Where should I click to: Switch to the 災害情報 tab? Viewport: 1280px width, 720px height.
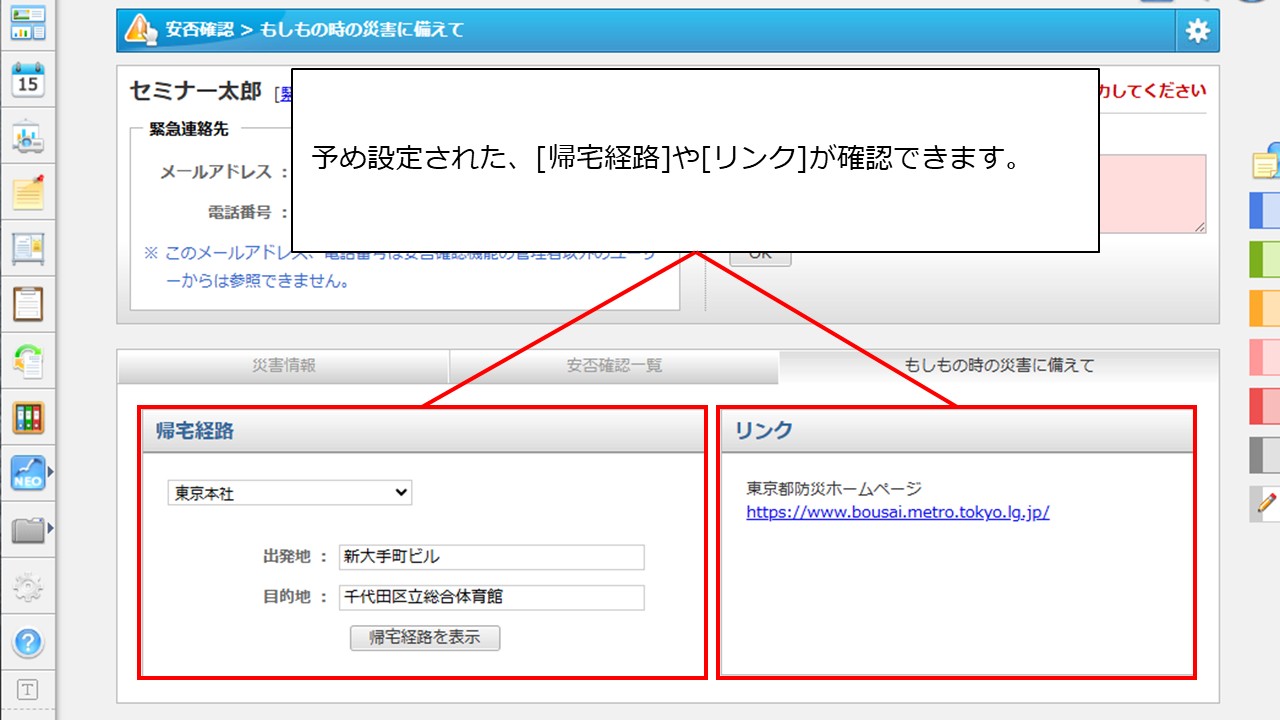click(x=283, y=365)
